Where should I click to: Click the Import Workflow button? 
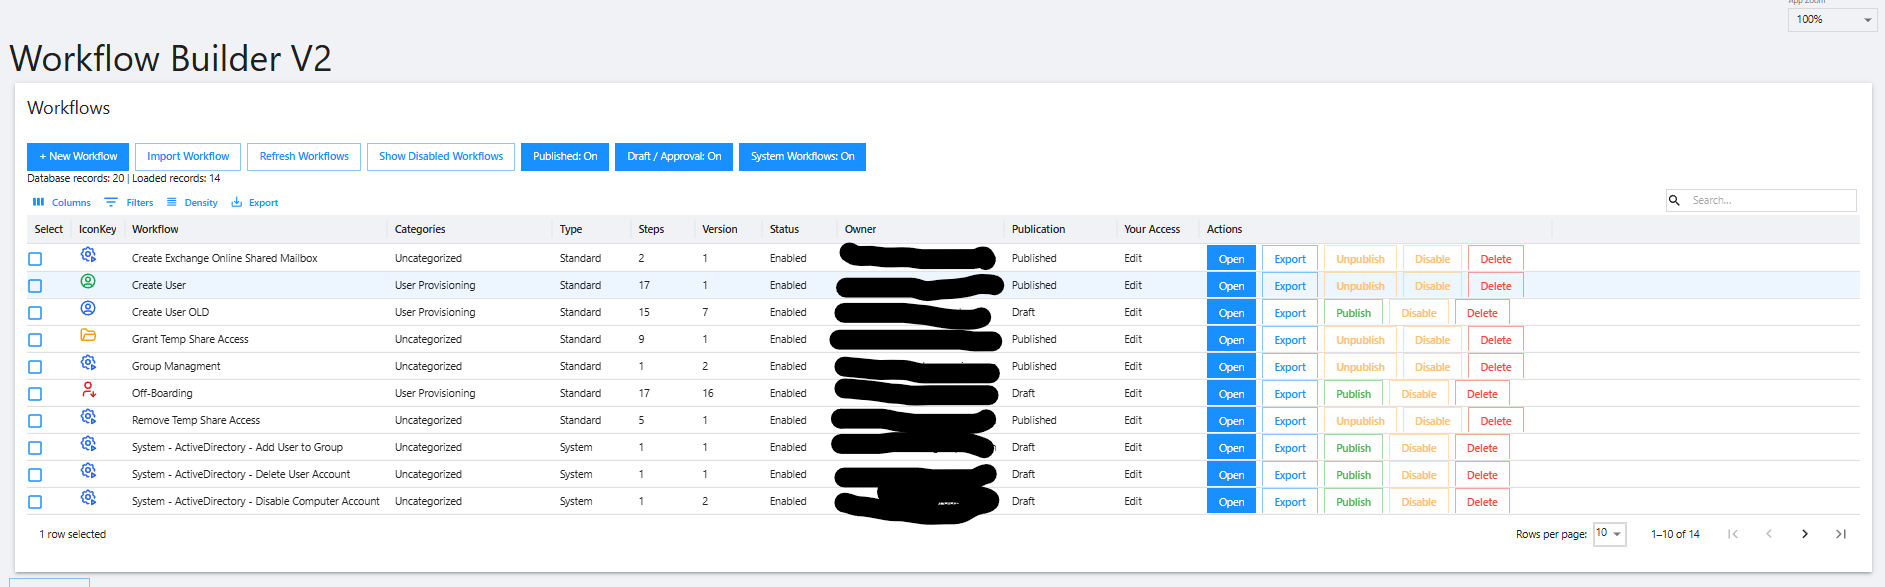(x=188, y=157)
